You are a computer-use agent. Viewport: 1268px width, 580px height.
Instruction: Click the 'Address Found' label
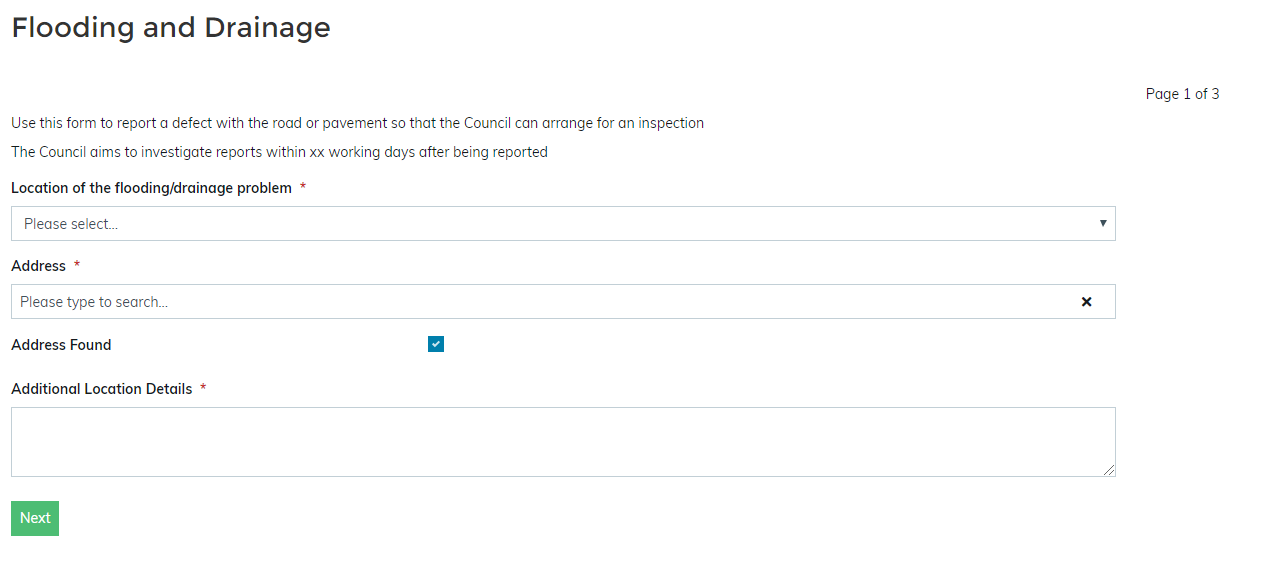pos(61,345)
